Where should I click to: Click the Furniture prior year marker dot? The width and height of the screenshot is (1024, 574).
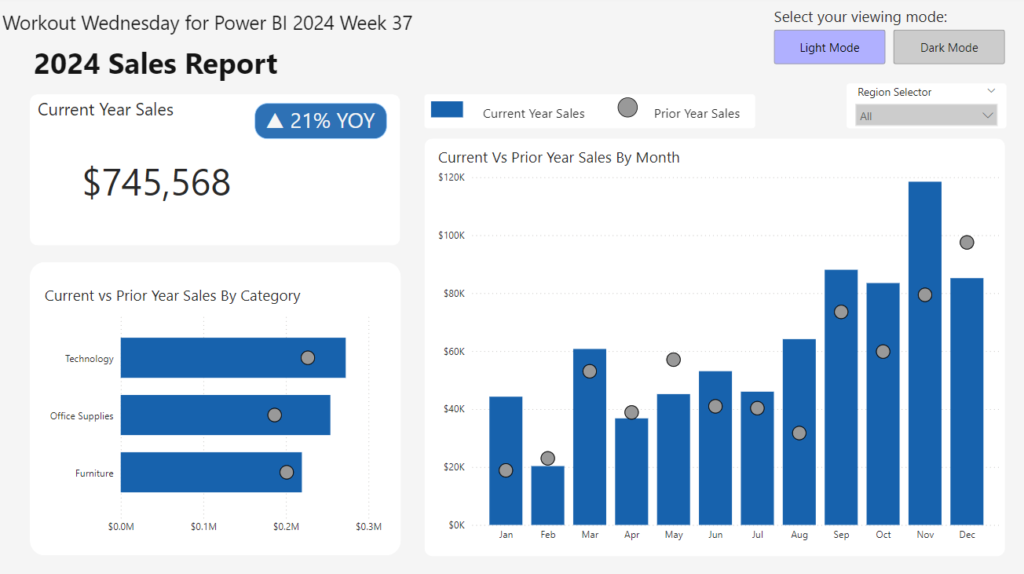point(287,472)
